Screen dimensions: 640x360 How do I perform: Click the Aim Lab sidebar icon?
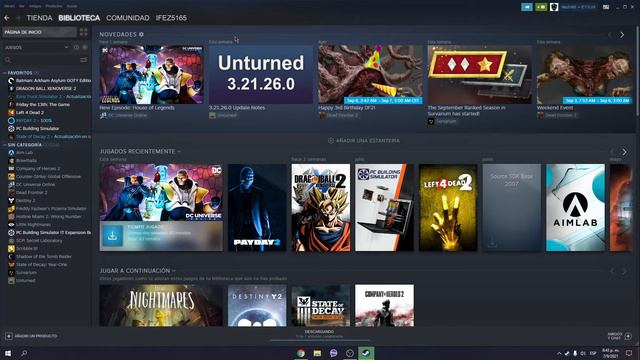11,153
